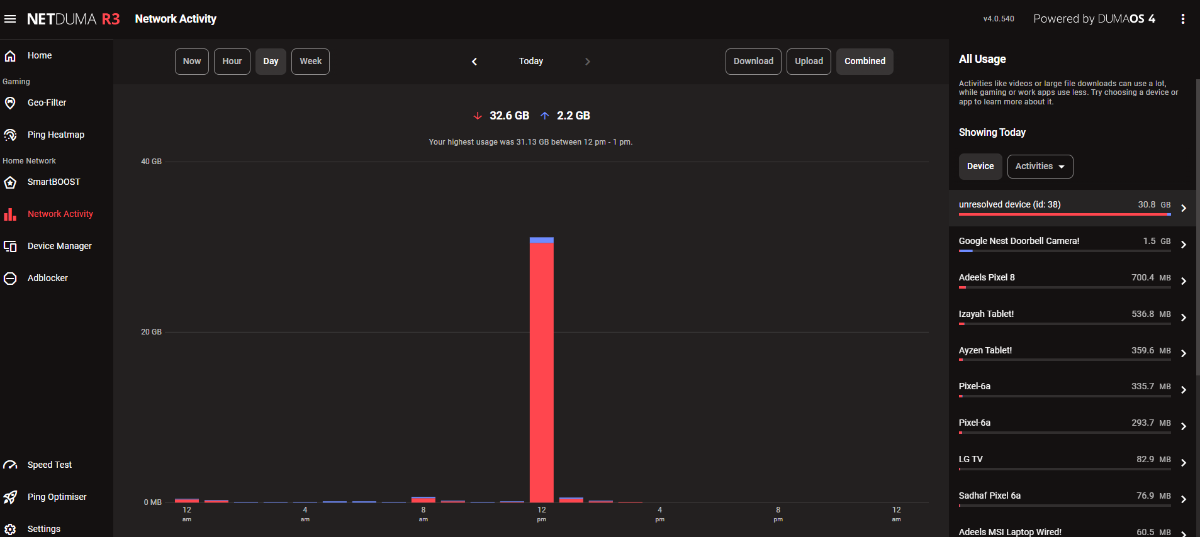The height and width of the screenshot is (537, 1200).
Task: Select the Hour time range tab
Action: pyautogui.click(x=232, y=61)
